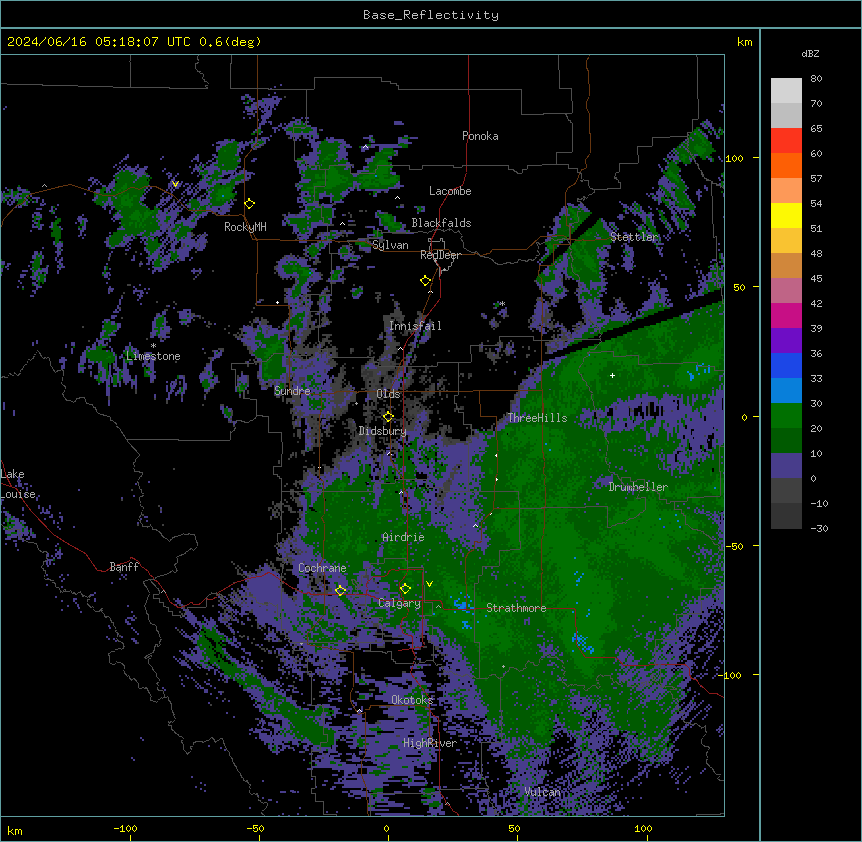Select the Calgary city label

[399, 603]
